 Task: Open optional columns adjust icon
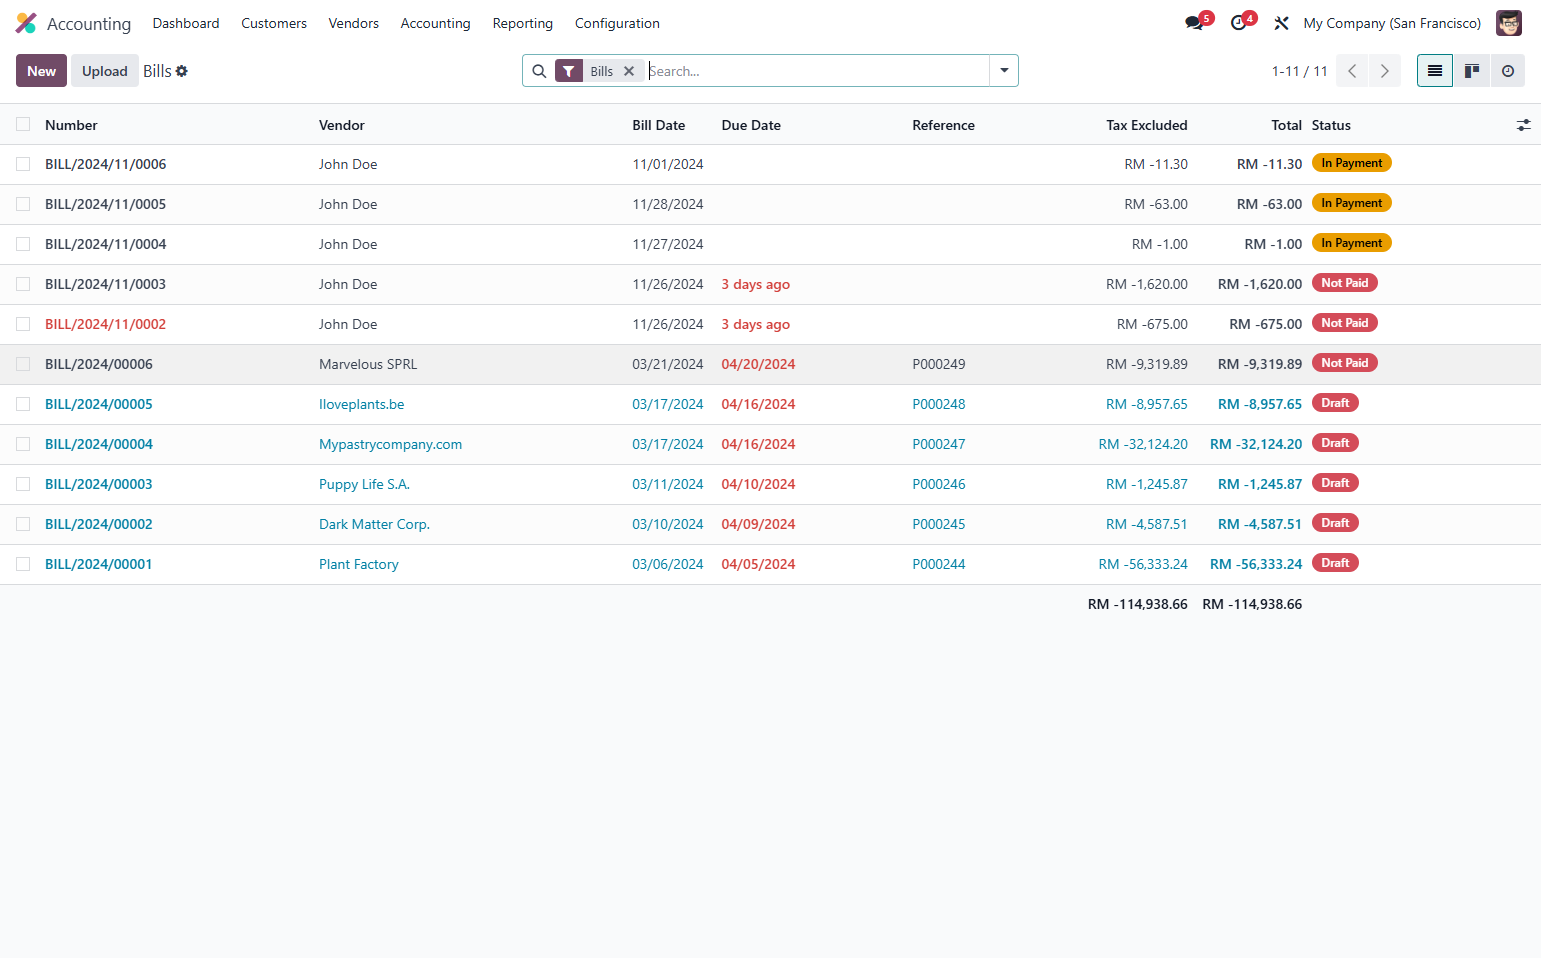(x=1523, y=125)
